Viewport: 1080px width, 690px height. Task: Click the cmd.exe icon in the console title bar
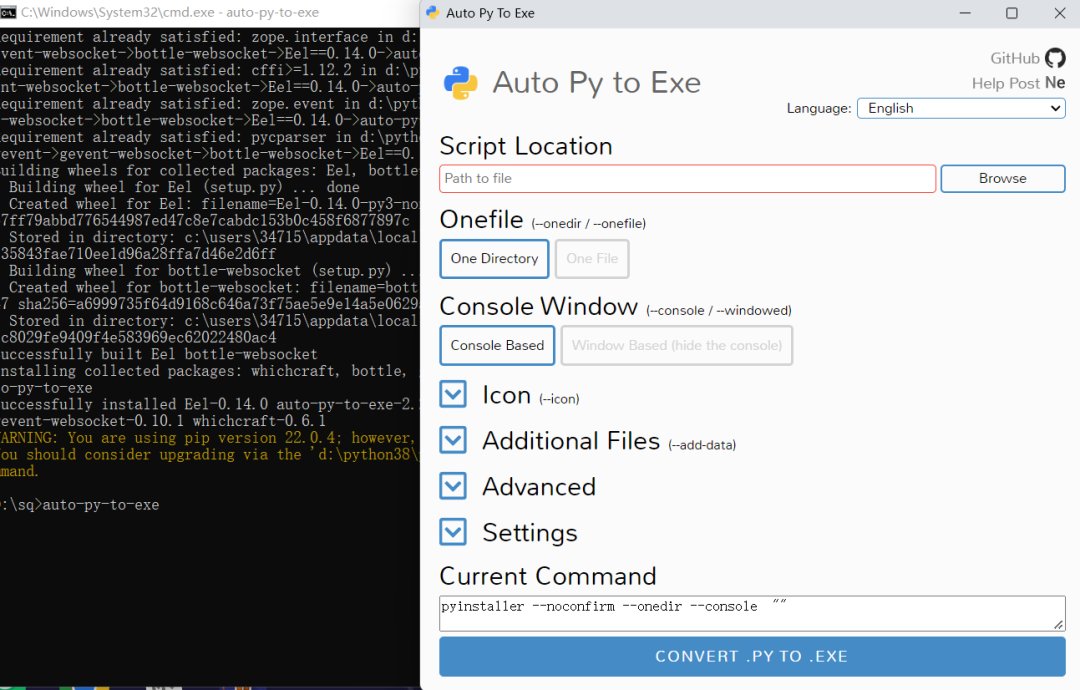coord(8,13)
